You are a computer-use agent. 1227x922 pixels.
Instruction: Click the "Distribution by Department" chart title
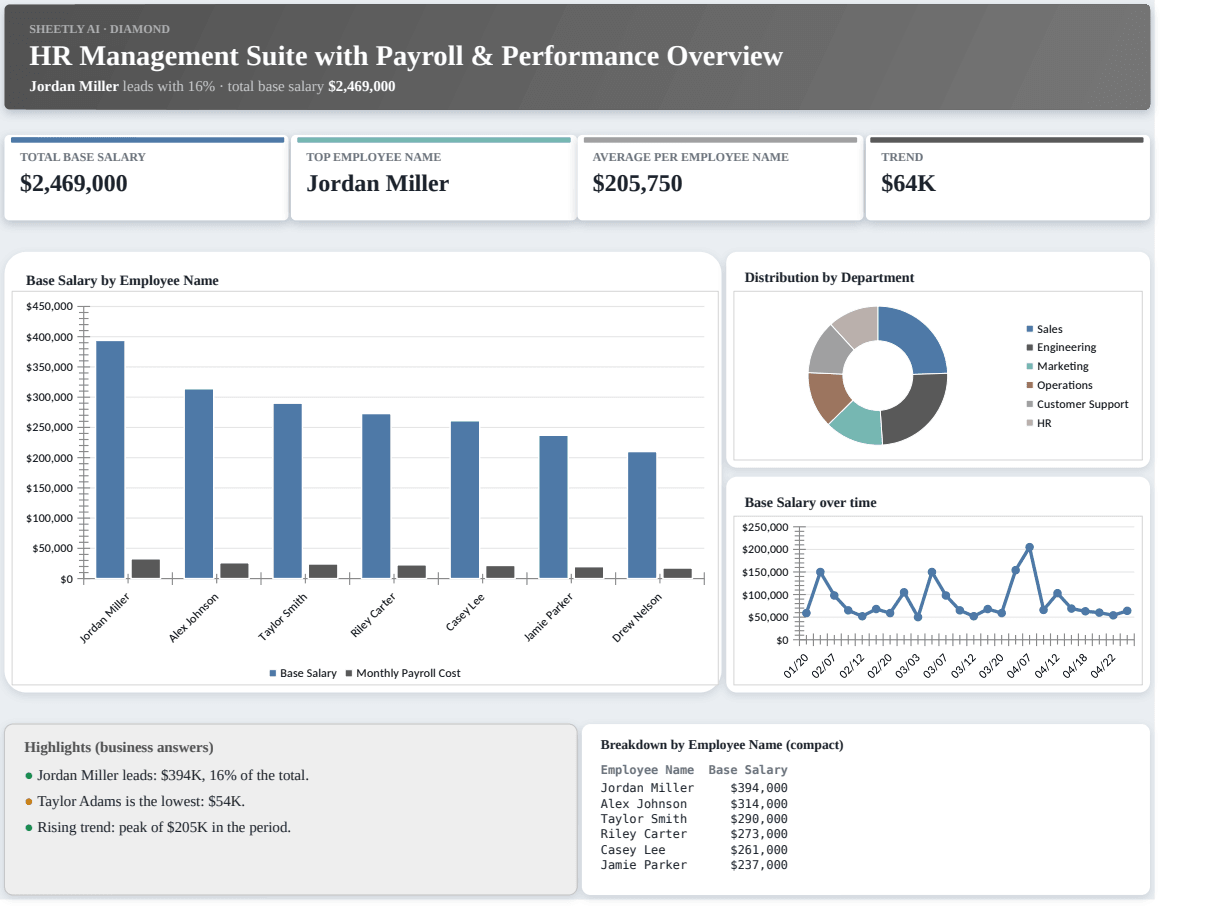click(829, 278)
